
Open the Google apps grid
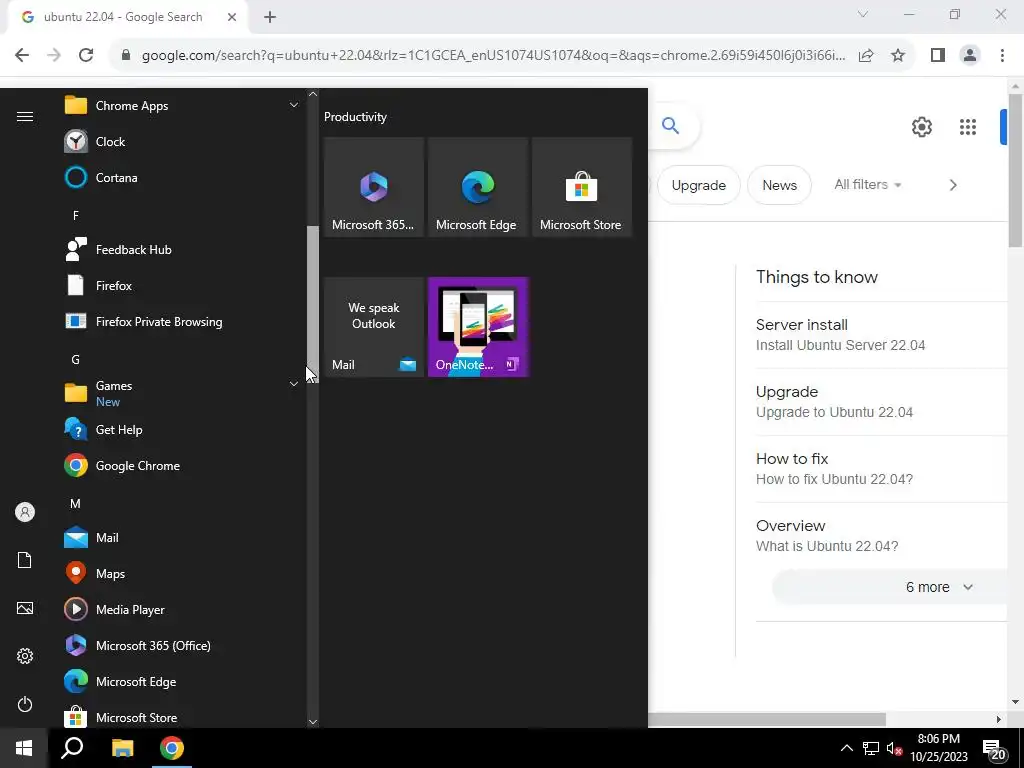[968, 127]
